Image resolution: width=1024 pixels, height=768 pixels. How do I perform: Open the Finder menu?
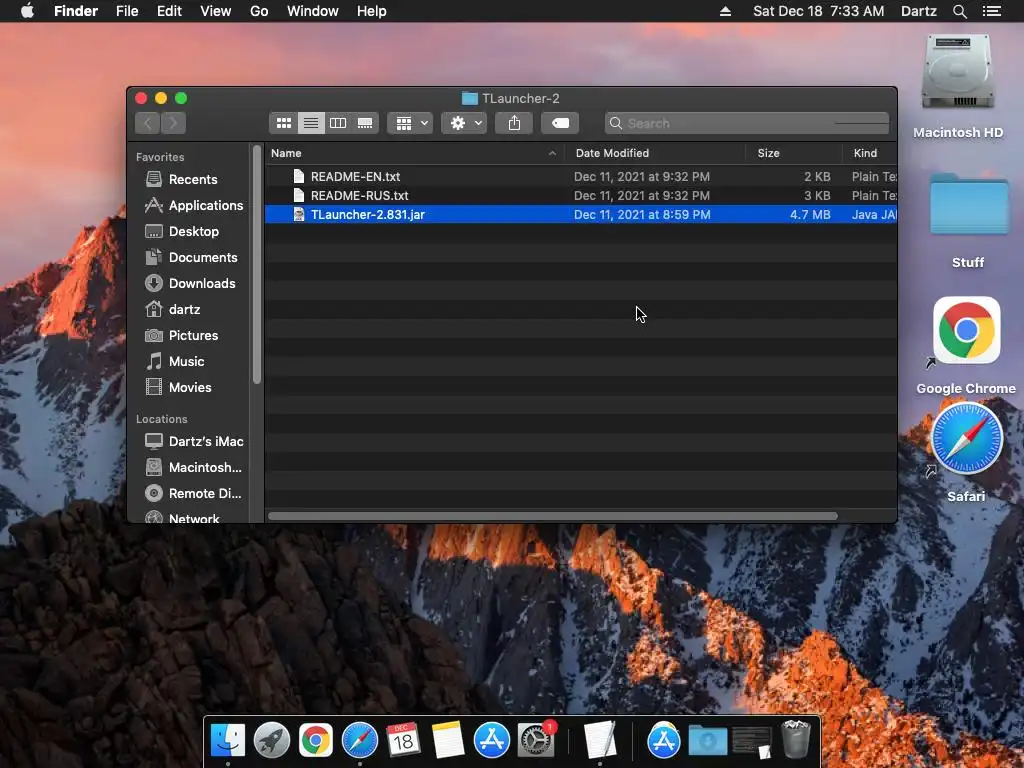pos(76,11)
